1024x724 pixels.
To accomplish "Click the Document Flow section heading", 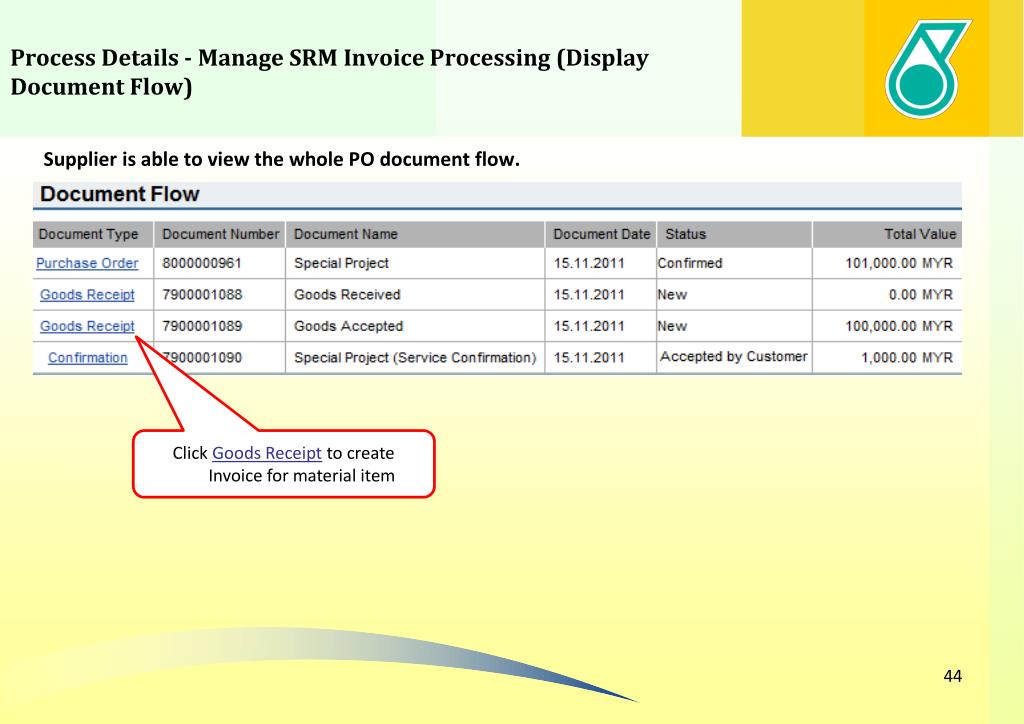I will [120, 194].
